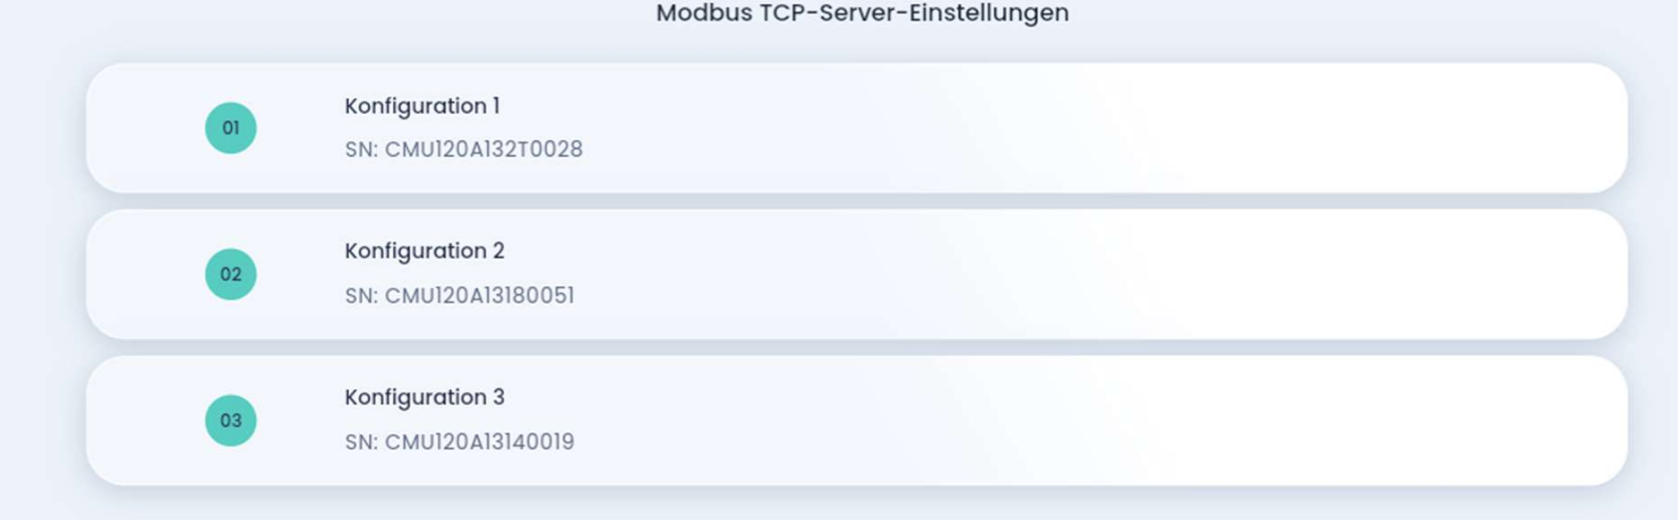Screen dimensions: 1678x520
Task: Click the 'SN:' label under Konfiguration 2
Action: point(361,296)
